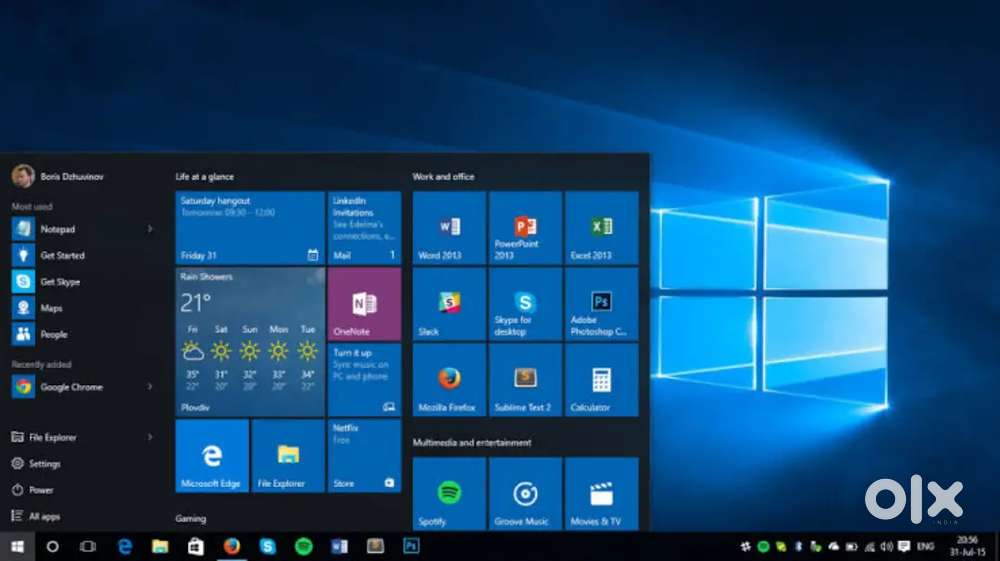The image size is (1000, 561).
Task: Click the battery icon in system tray
Action: 851,546
